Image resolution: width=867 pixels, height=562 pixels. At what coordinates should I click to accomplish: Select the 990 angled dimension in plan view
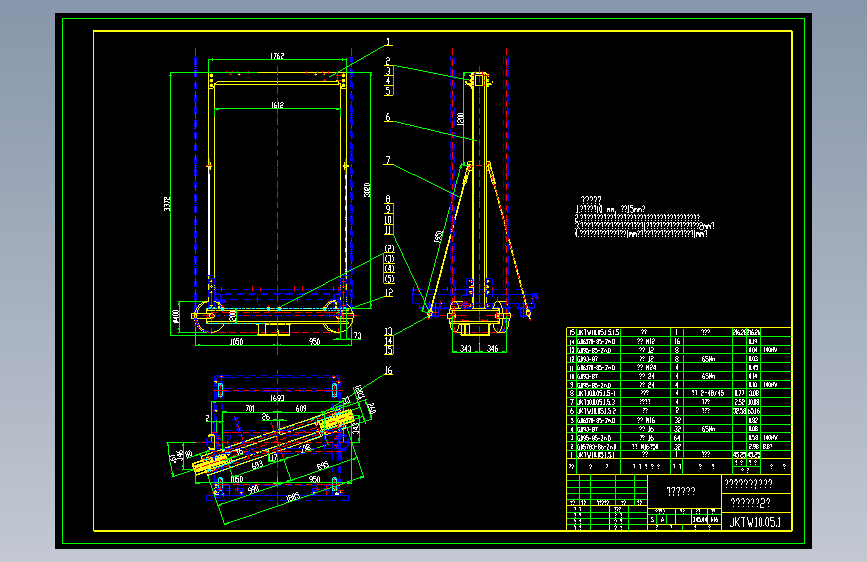[253, 490]
